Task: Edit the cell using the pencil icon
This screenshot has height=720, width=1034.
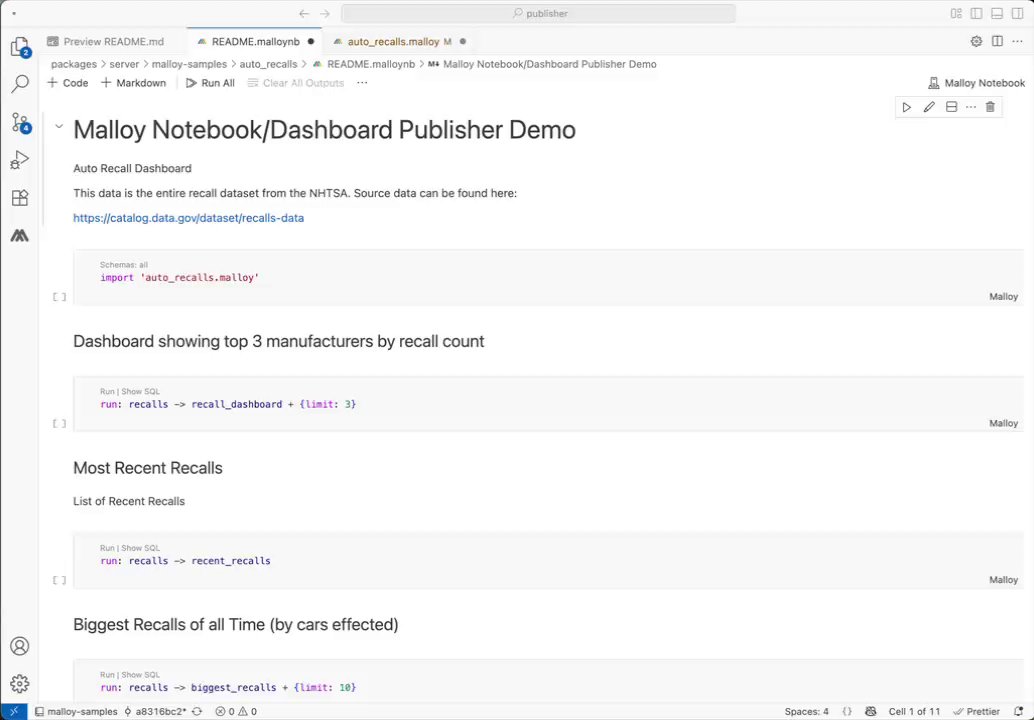Action: [929, 107]
